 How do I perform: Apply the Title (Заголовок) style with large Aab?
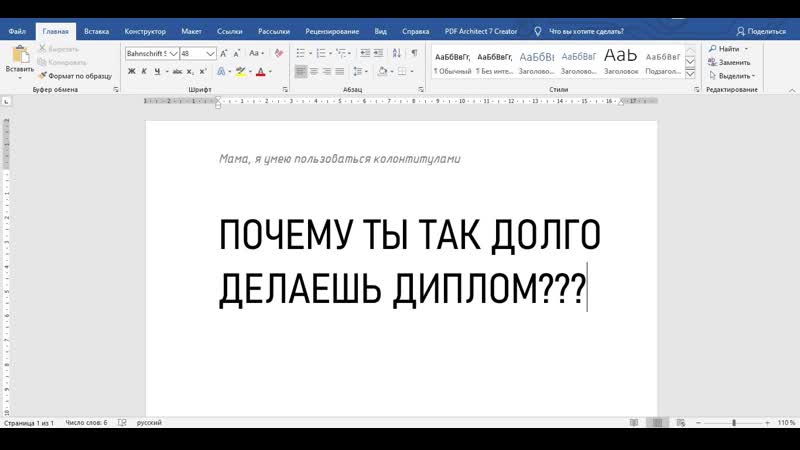pos(621,63)
